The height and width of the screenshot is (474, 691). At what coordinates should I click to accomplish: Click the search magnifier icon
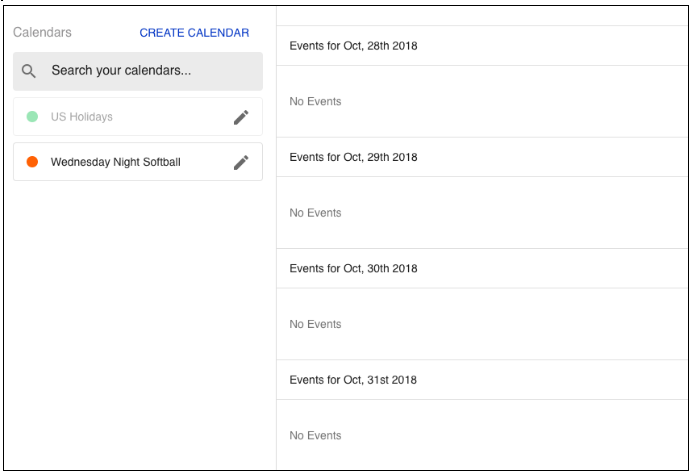pyautogui.click(x=29, y=71)
